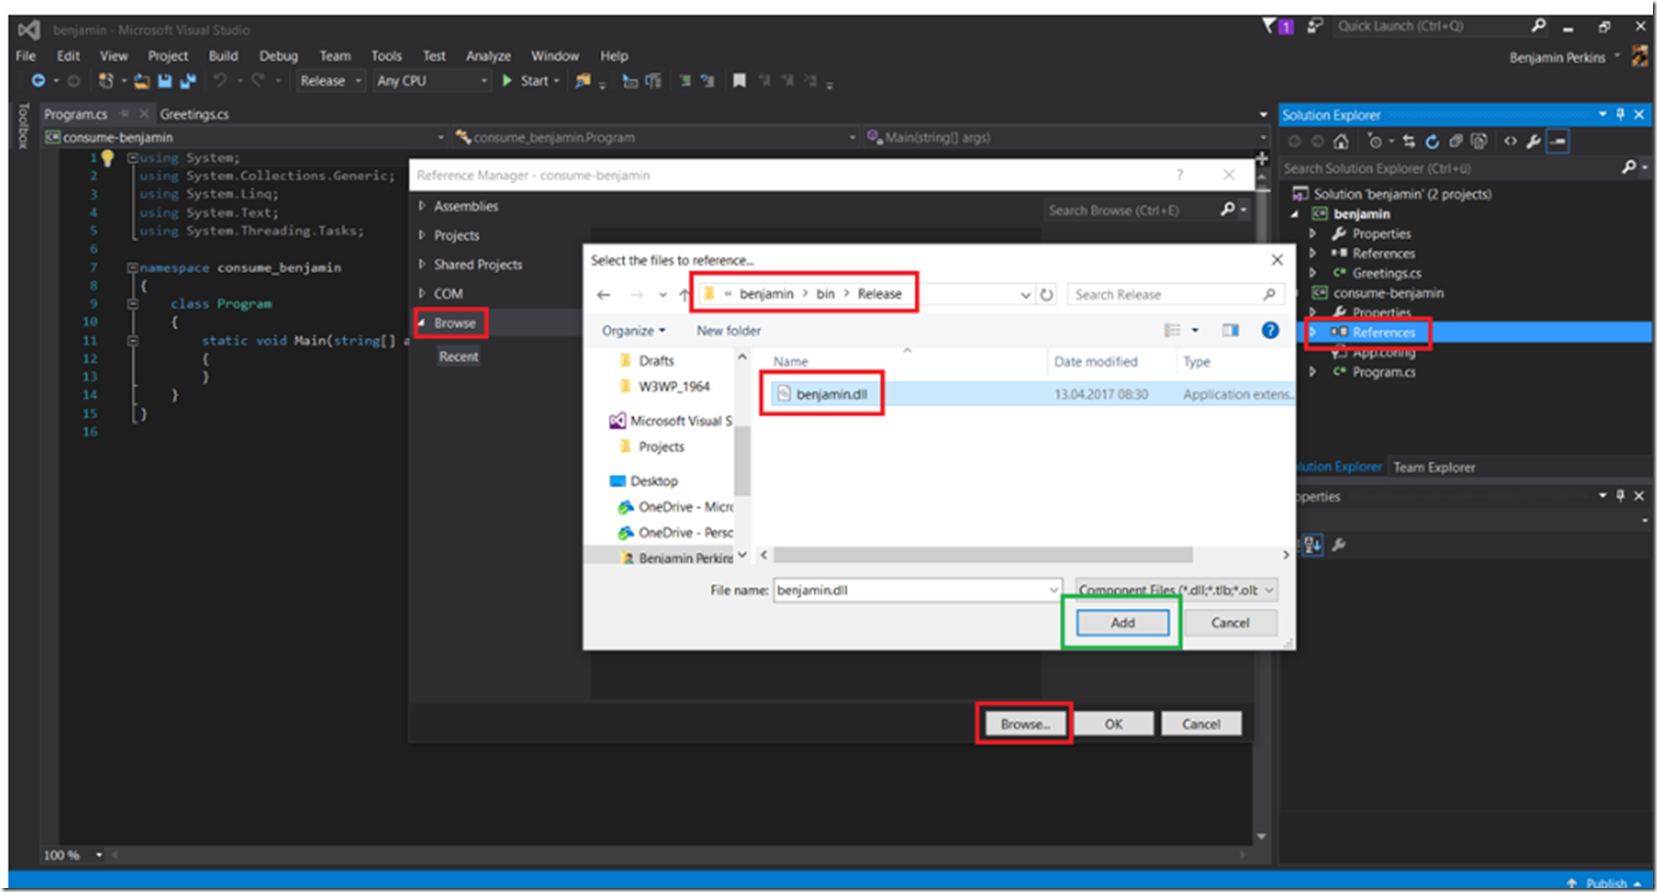Click Add button in file dialog
This screenshot has height=892, width=1657.
tap(1122, 622)
